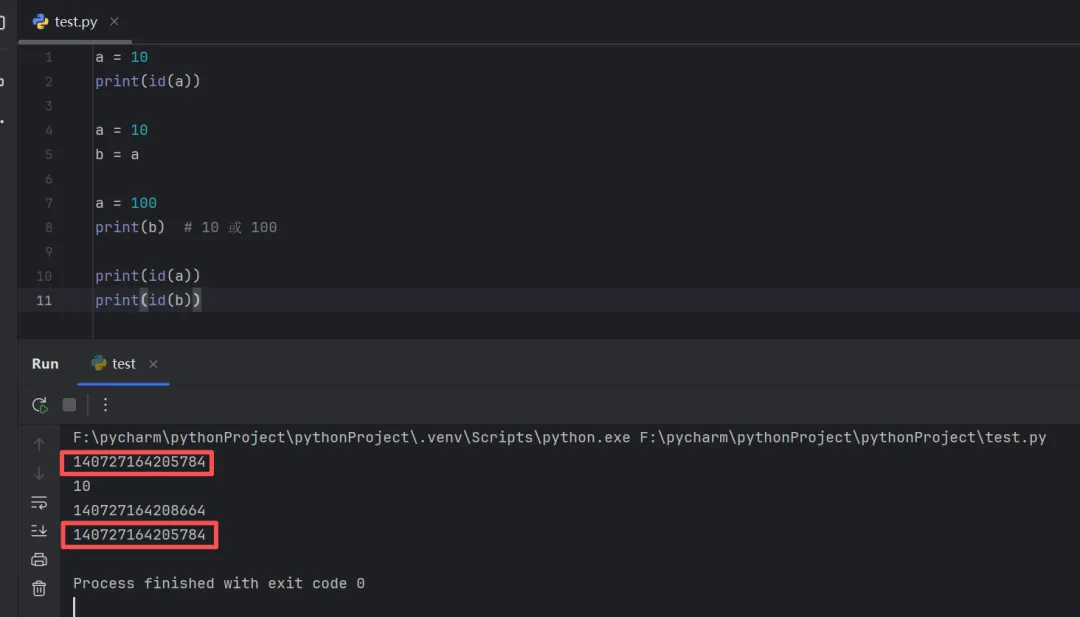Viewport: 1080px width, 617px height.
Task: Close the test.py editor tab
Action: coord(114,21)
